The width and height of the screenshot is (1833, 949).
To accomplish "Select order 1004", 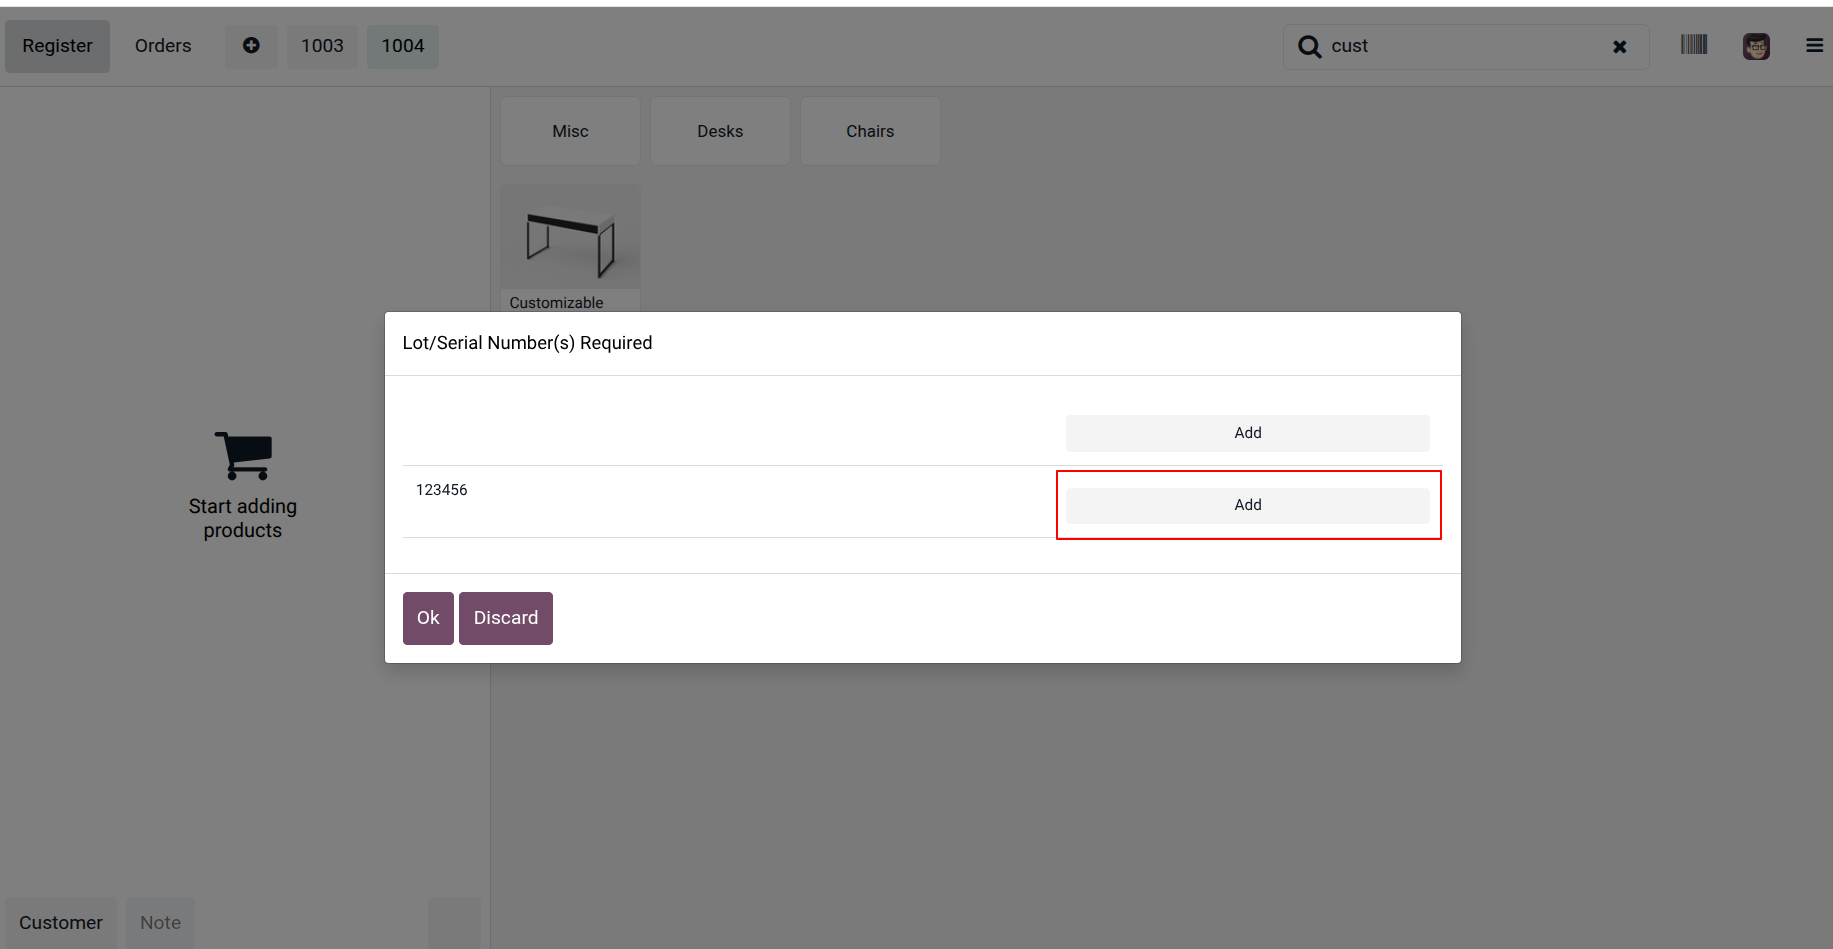I will (403, 46).
